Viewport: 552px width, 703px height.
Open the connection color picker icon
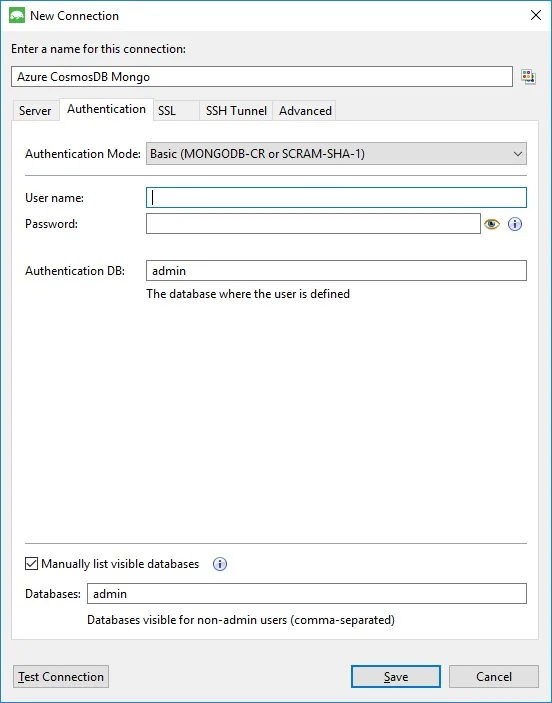(x=528, y=77)
